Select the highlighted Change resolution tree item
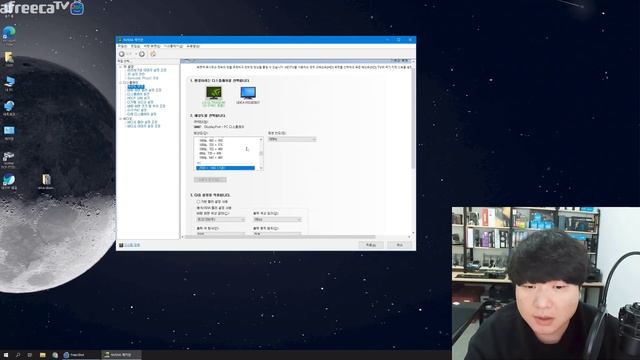Screen dimensions: 640x360 136,87
